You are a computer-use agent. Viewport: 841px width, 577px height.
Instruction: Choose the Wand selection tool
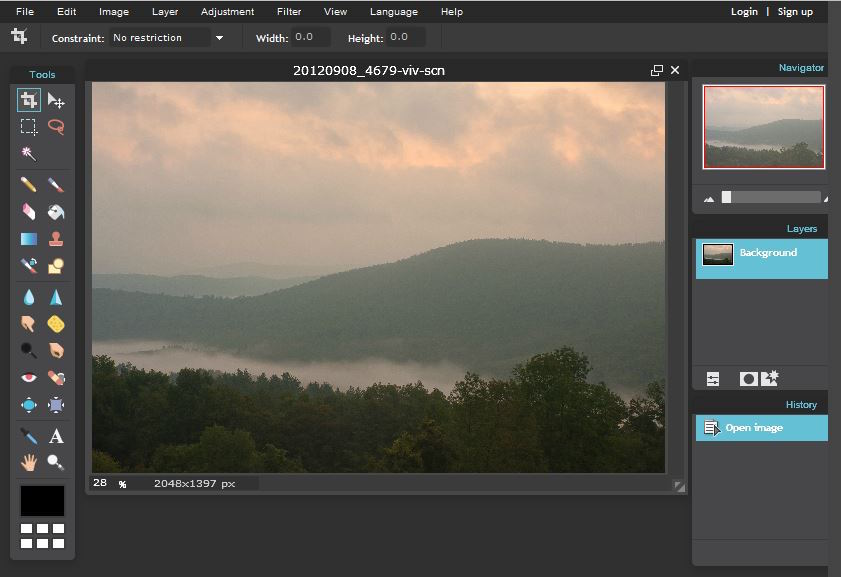click(28, 154)
